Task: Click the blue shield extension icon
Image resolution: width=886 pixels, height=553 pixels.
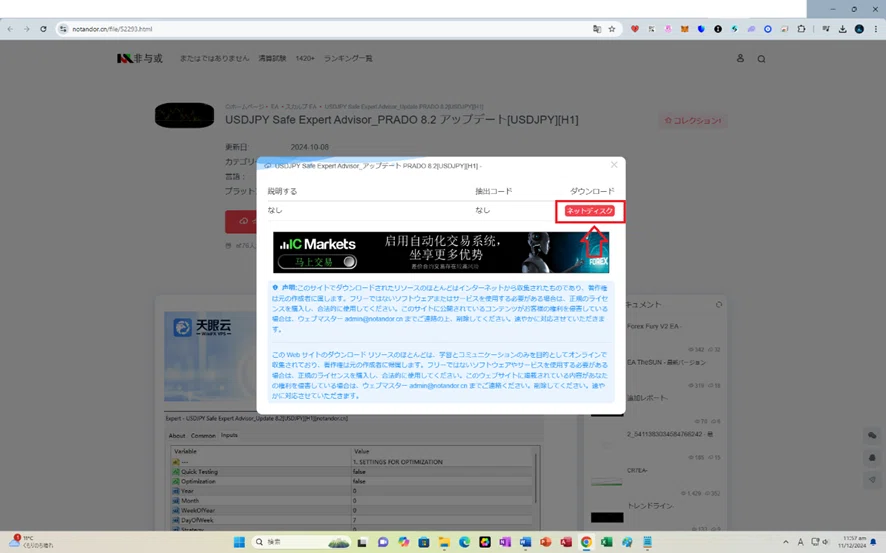Action: pyautogui.click(x=701, y=29)
